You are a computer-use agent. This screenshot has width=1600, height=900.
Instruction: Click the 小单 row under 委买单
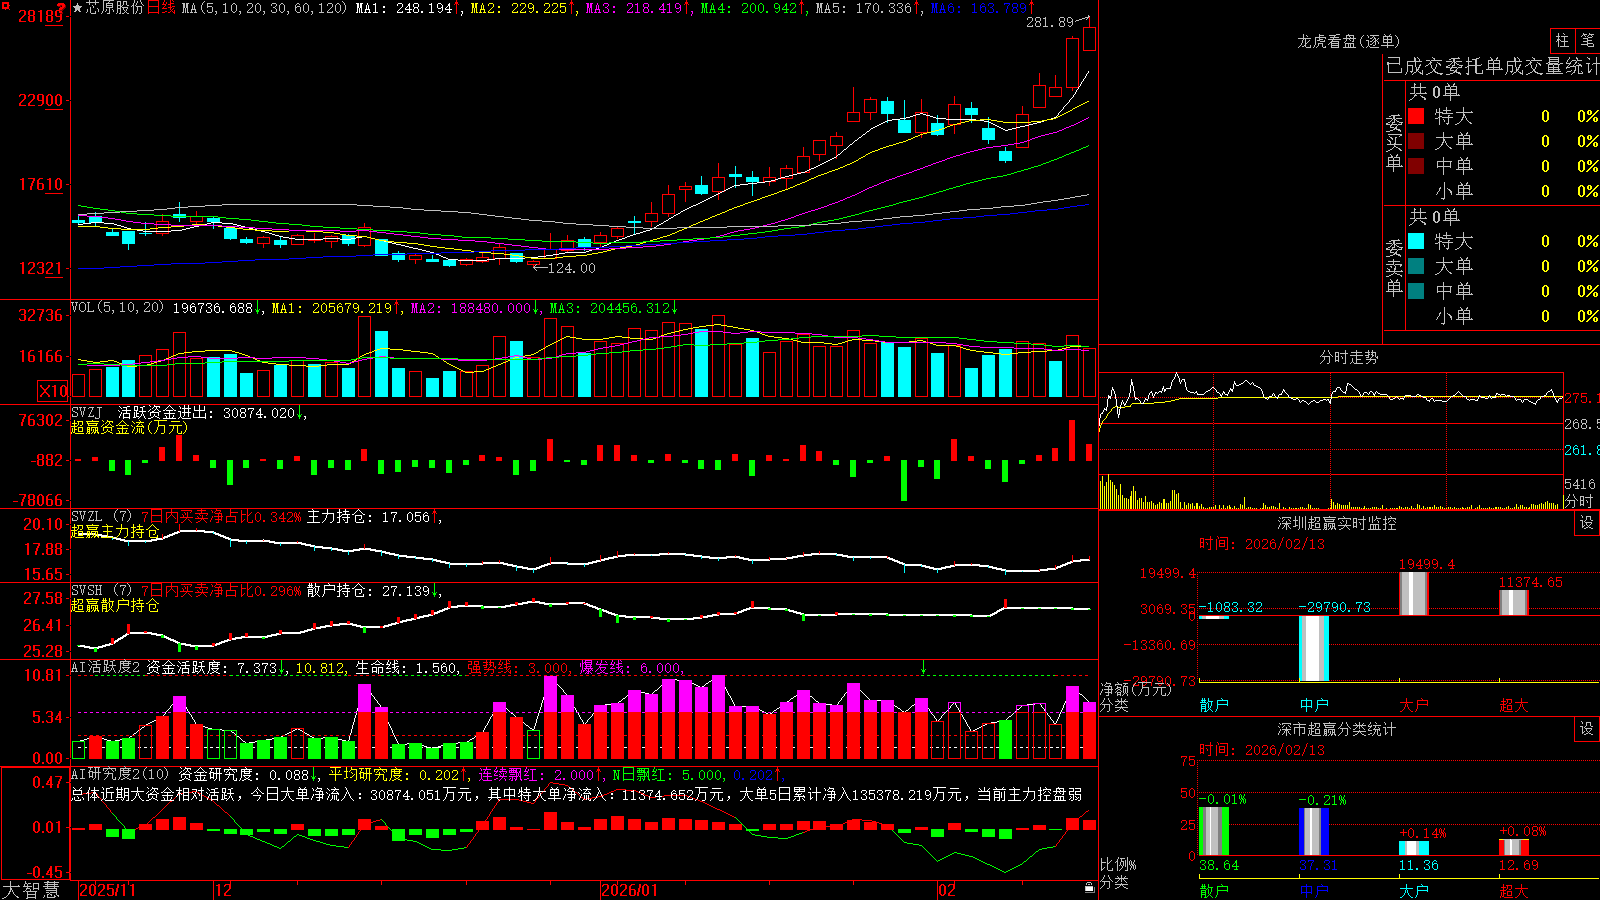(1503, 191)
